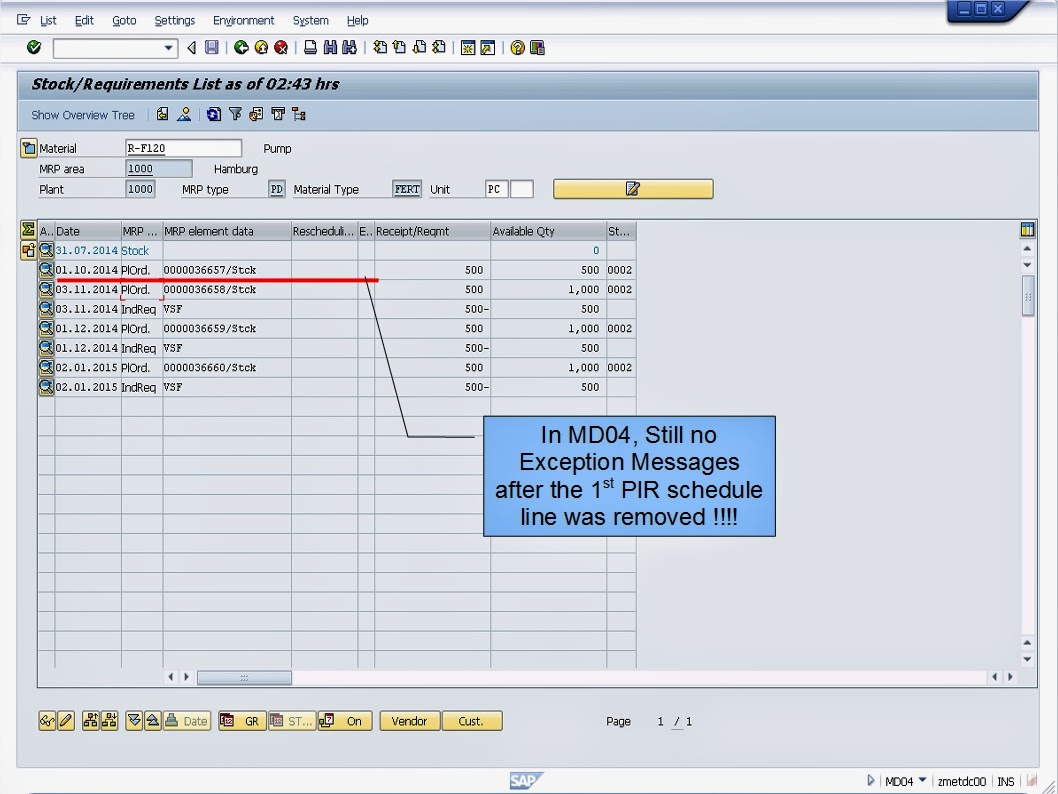Viewport: 1058px width, 794px height.
Task: Go to the Next Page icon
Action: point(419,47)
